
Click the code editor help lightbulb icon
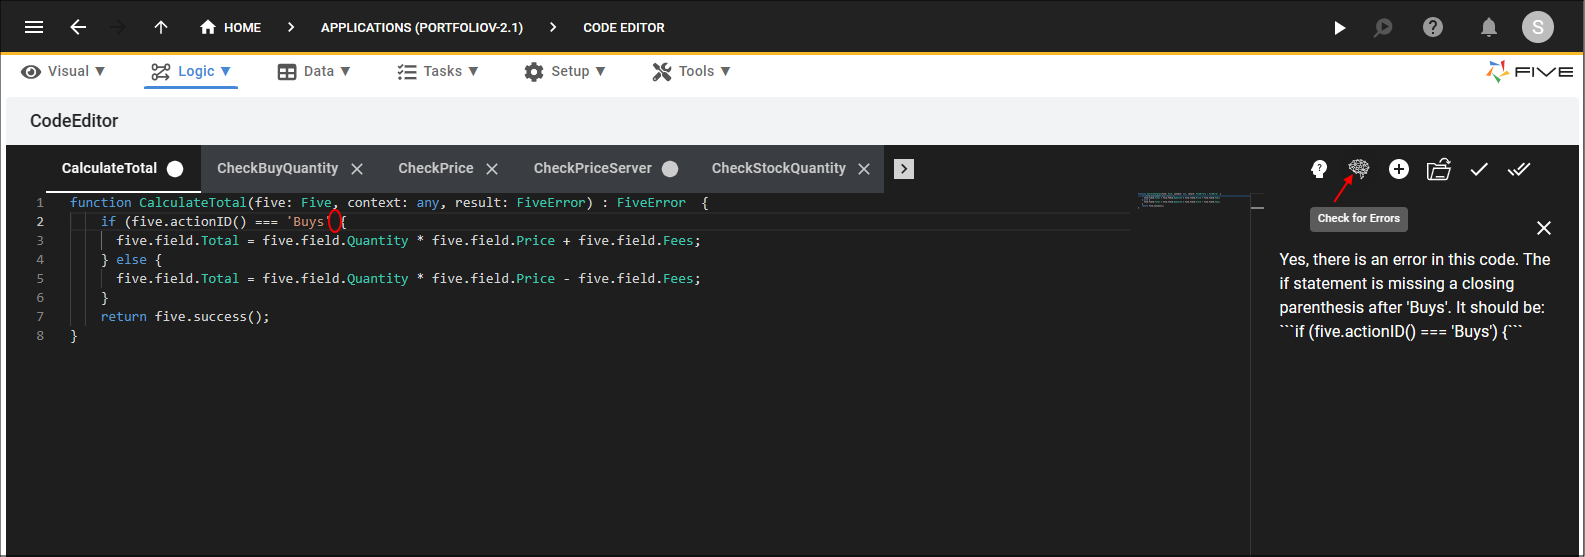[1319, 169]
